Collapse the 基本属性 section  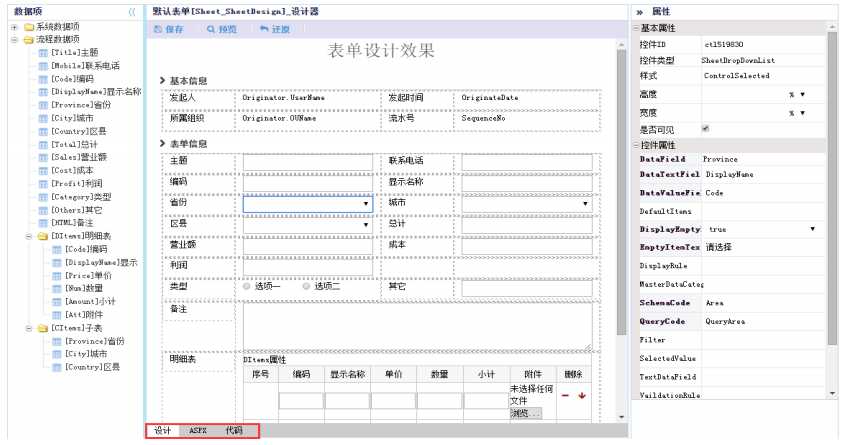tap(636, 28)
